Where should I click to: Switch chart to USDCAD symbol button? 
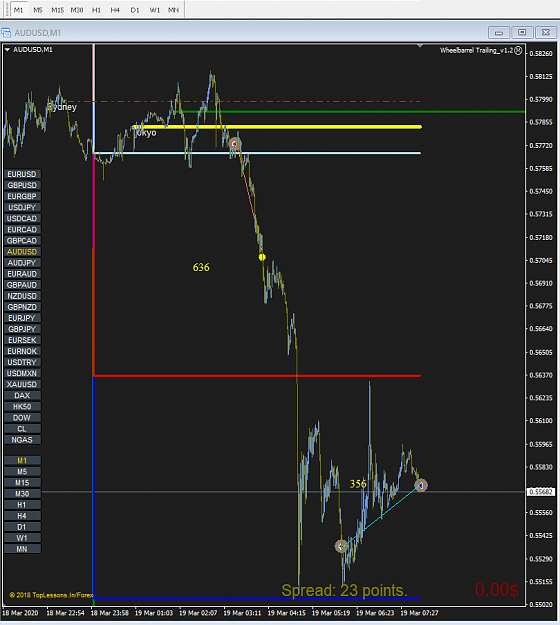click(x=22, y=218)
